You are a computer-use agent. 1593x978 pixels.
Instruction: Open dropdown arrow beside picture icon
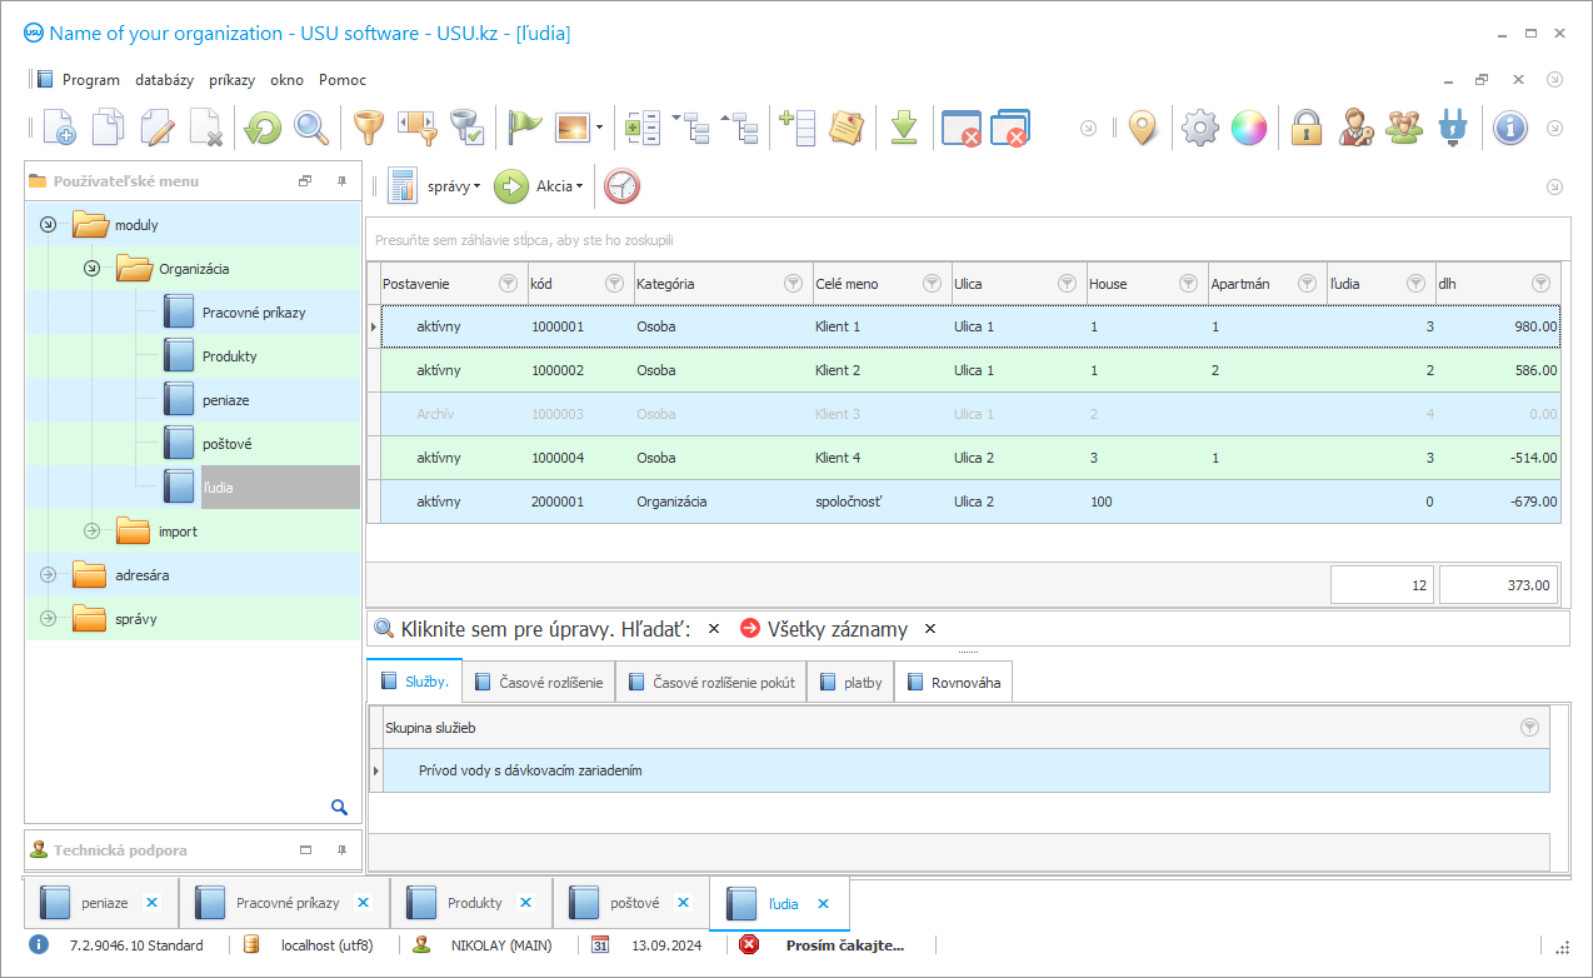point(599,128)
